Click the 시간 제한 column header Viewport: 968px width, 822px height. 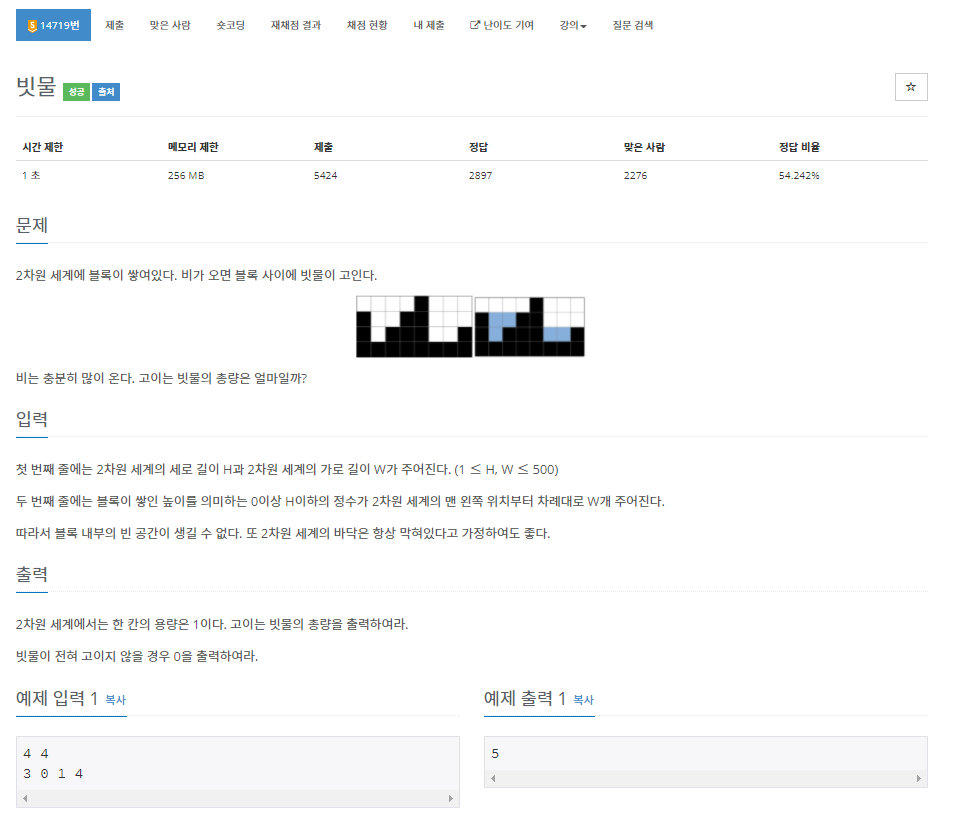43,147
